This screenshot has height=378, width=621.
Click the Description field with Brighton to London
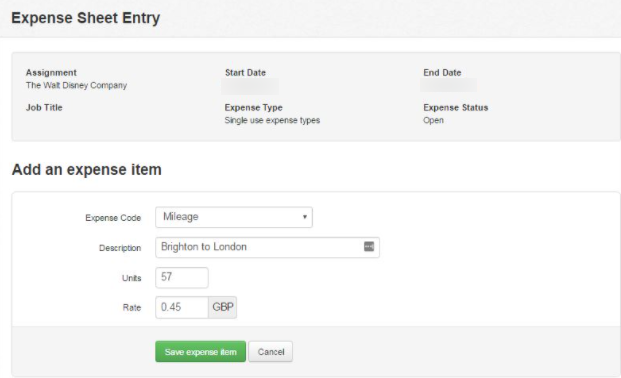(267, 247)
